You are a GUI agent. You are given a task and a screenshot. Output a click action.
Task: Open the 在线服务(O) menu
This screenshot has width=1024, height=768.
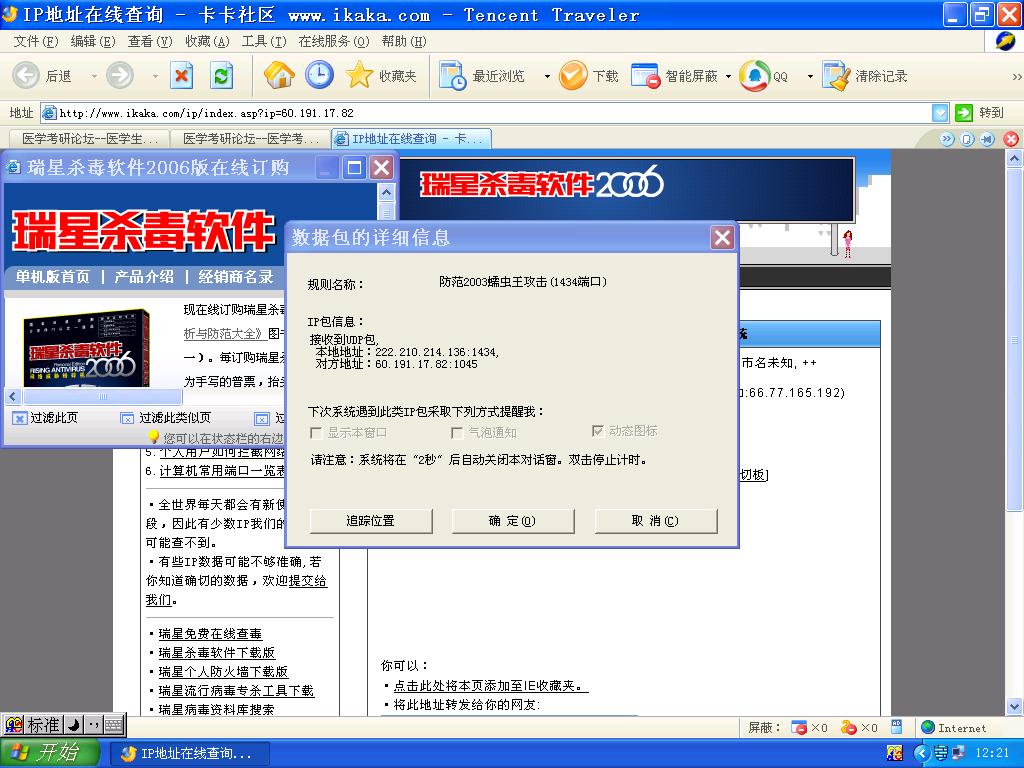click(334, 41)
